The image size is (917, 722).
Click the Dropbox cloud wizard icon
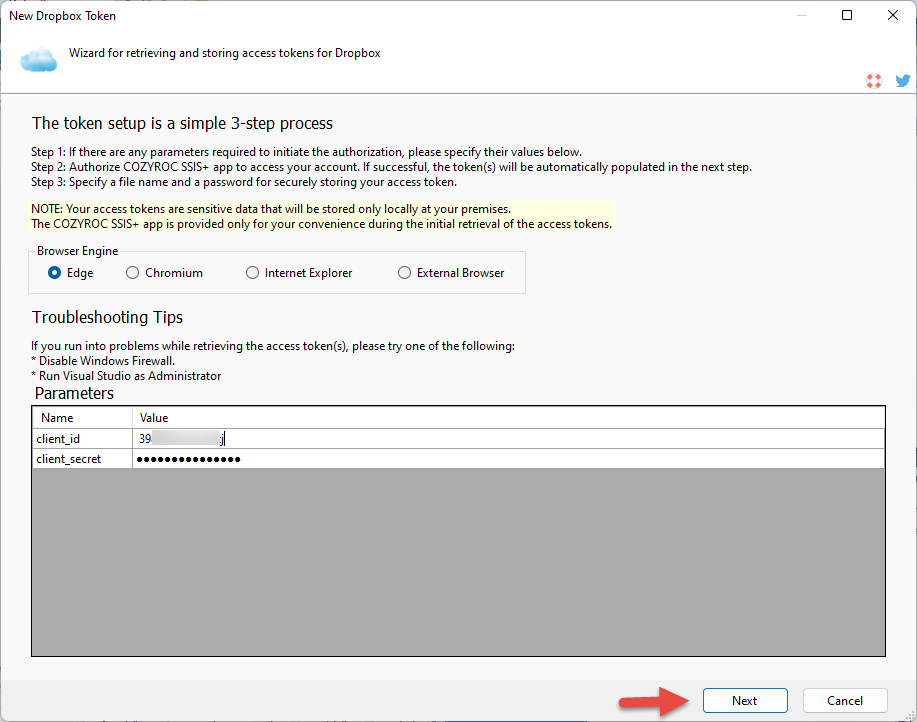[x=39, y=60]
